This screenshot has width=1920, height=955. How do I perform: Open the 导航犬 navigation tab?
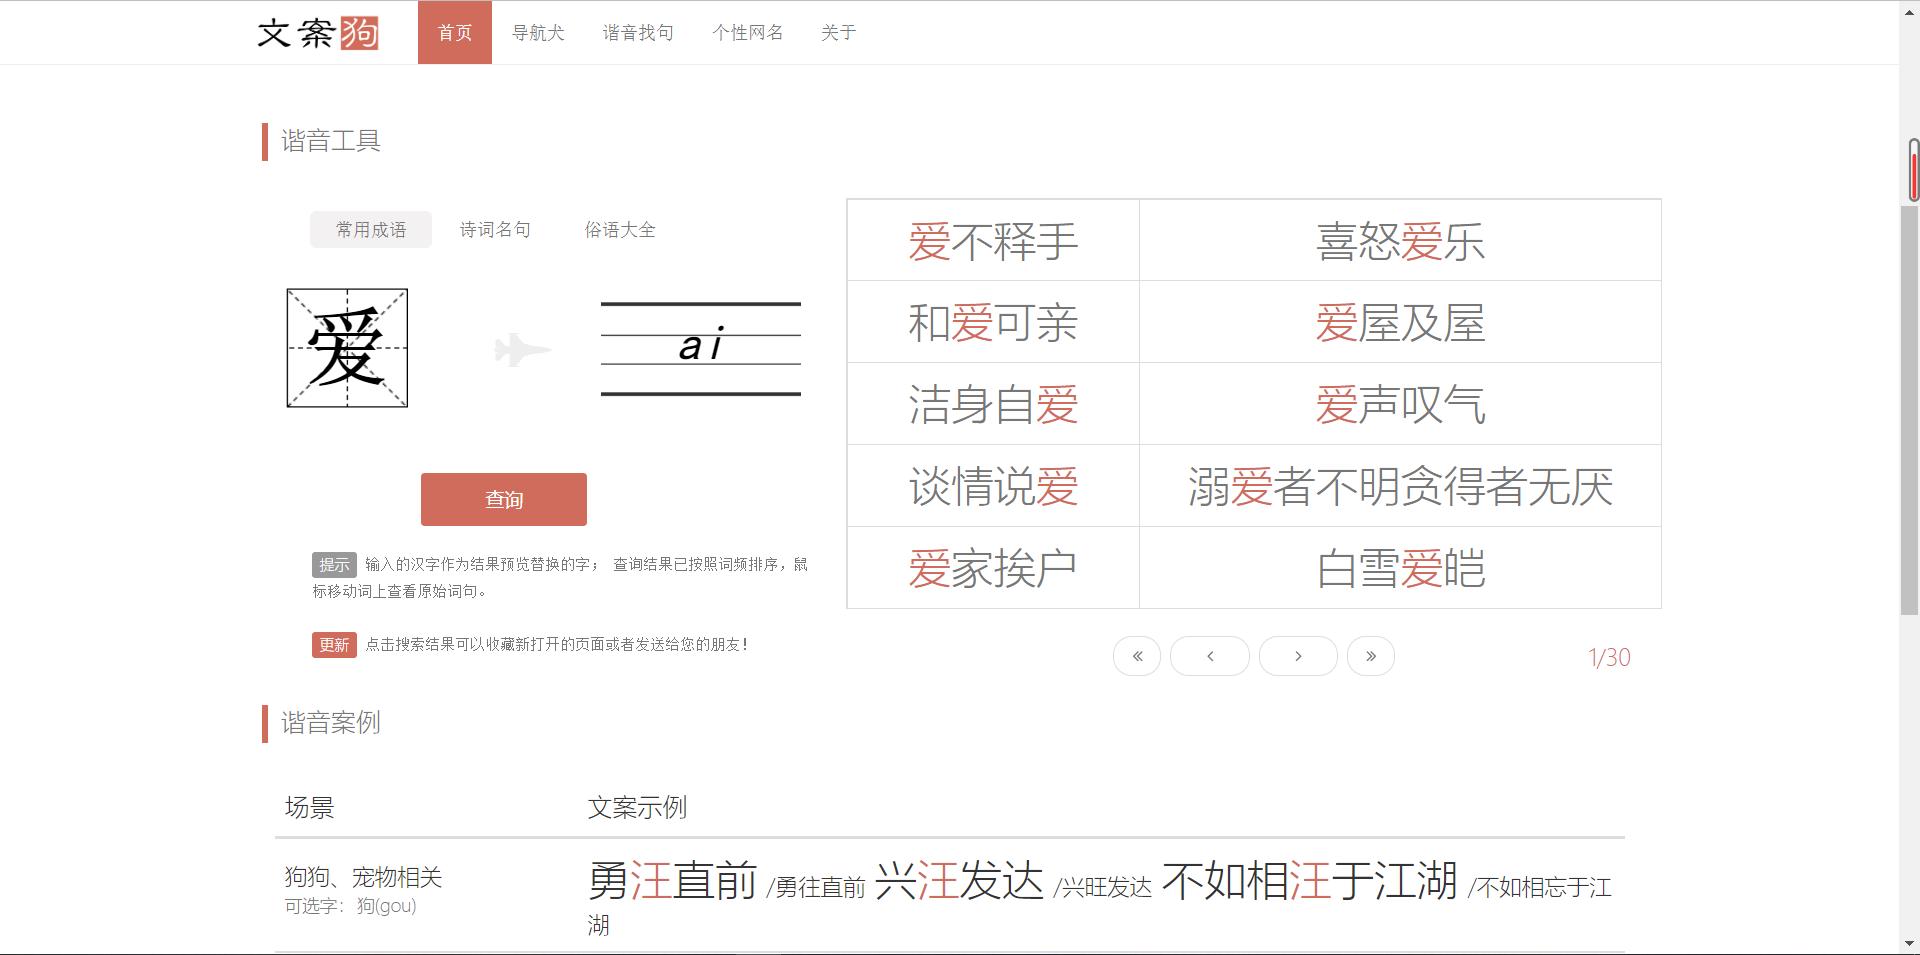pyautogui.click(x=539, y=32)
